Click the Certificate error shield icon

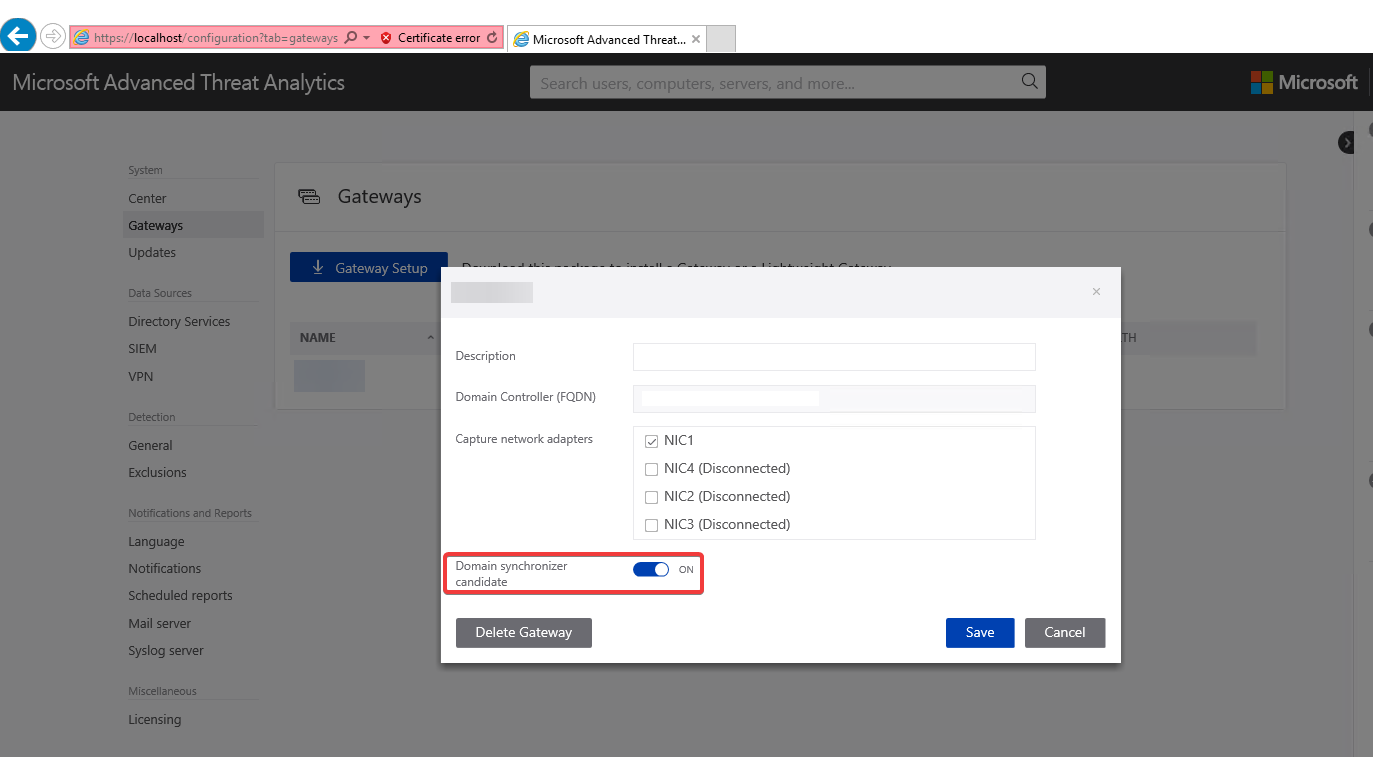[386, 38]
